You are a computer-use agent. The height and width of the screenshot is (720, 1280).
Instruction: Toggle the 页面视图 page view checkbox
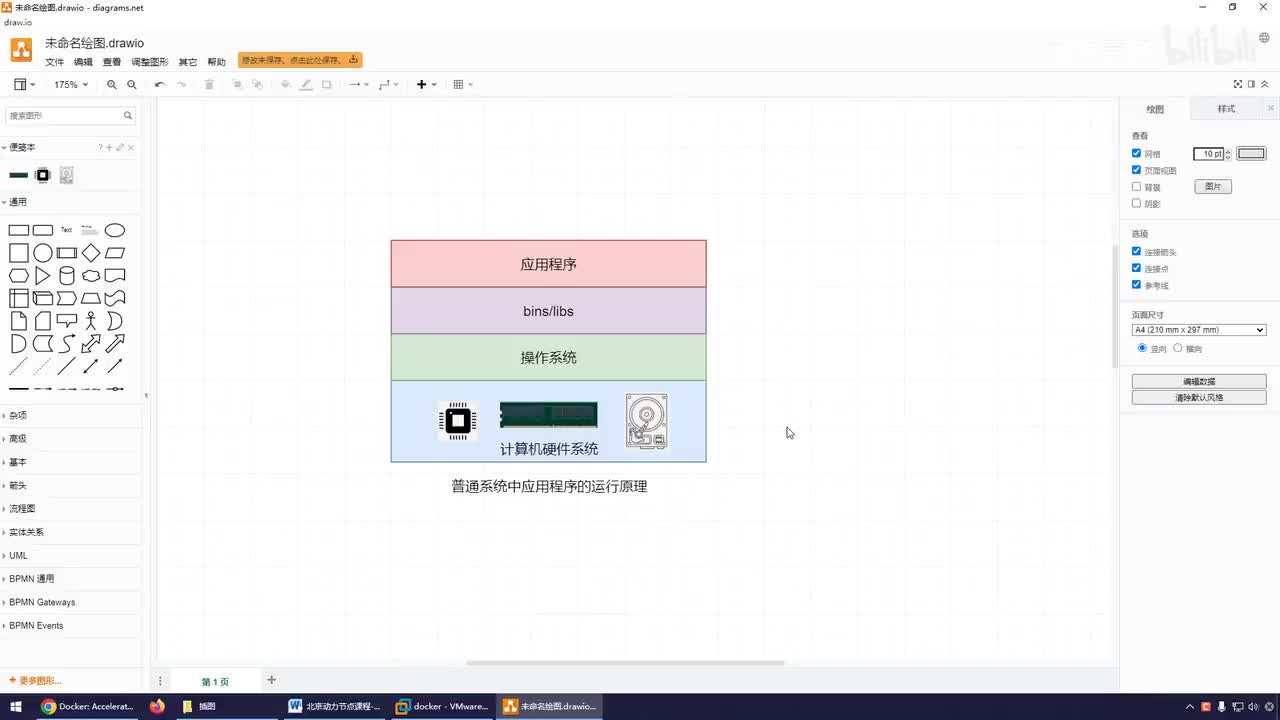pyautogui.click(x=1136, y=170)
